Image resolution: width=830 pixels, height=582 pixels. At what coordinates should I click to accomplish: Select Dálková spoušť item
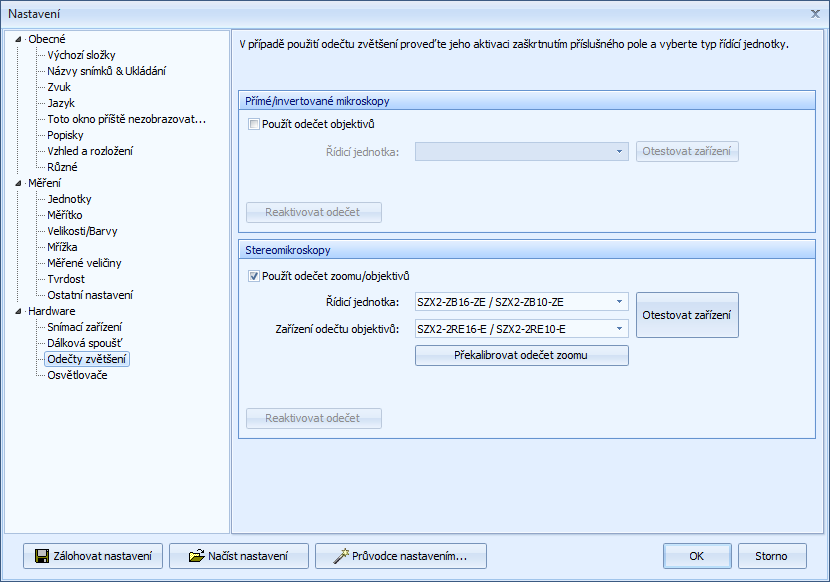coord(85,343)
